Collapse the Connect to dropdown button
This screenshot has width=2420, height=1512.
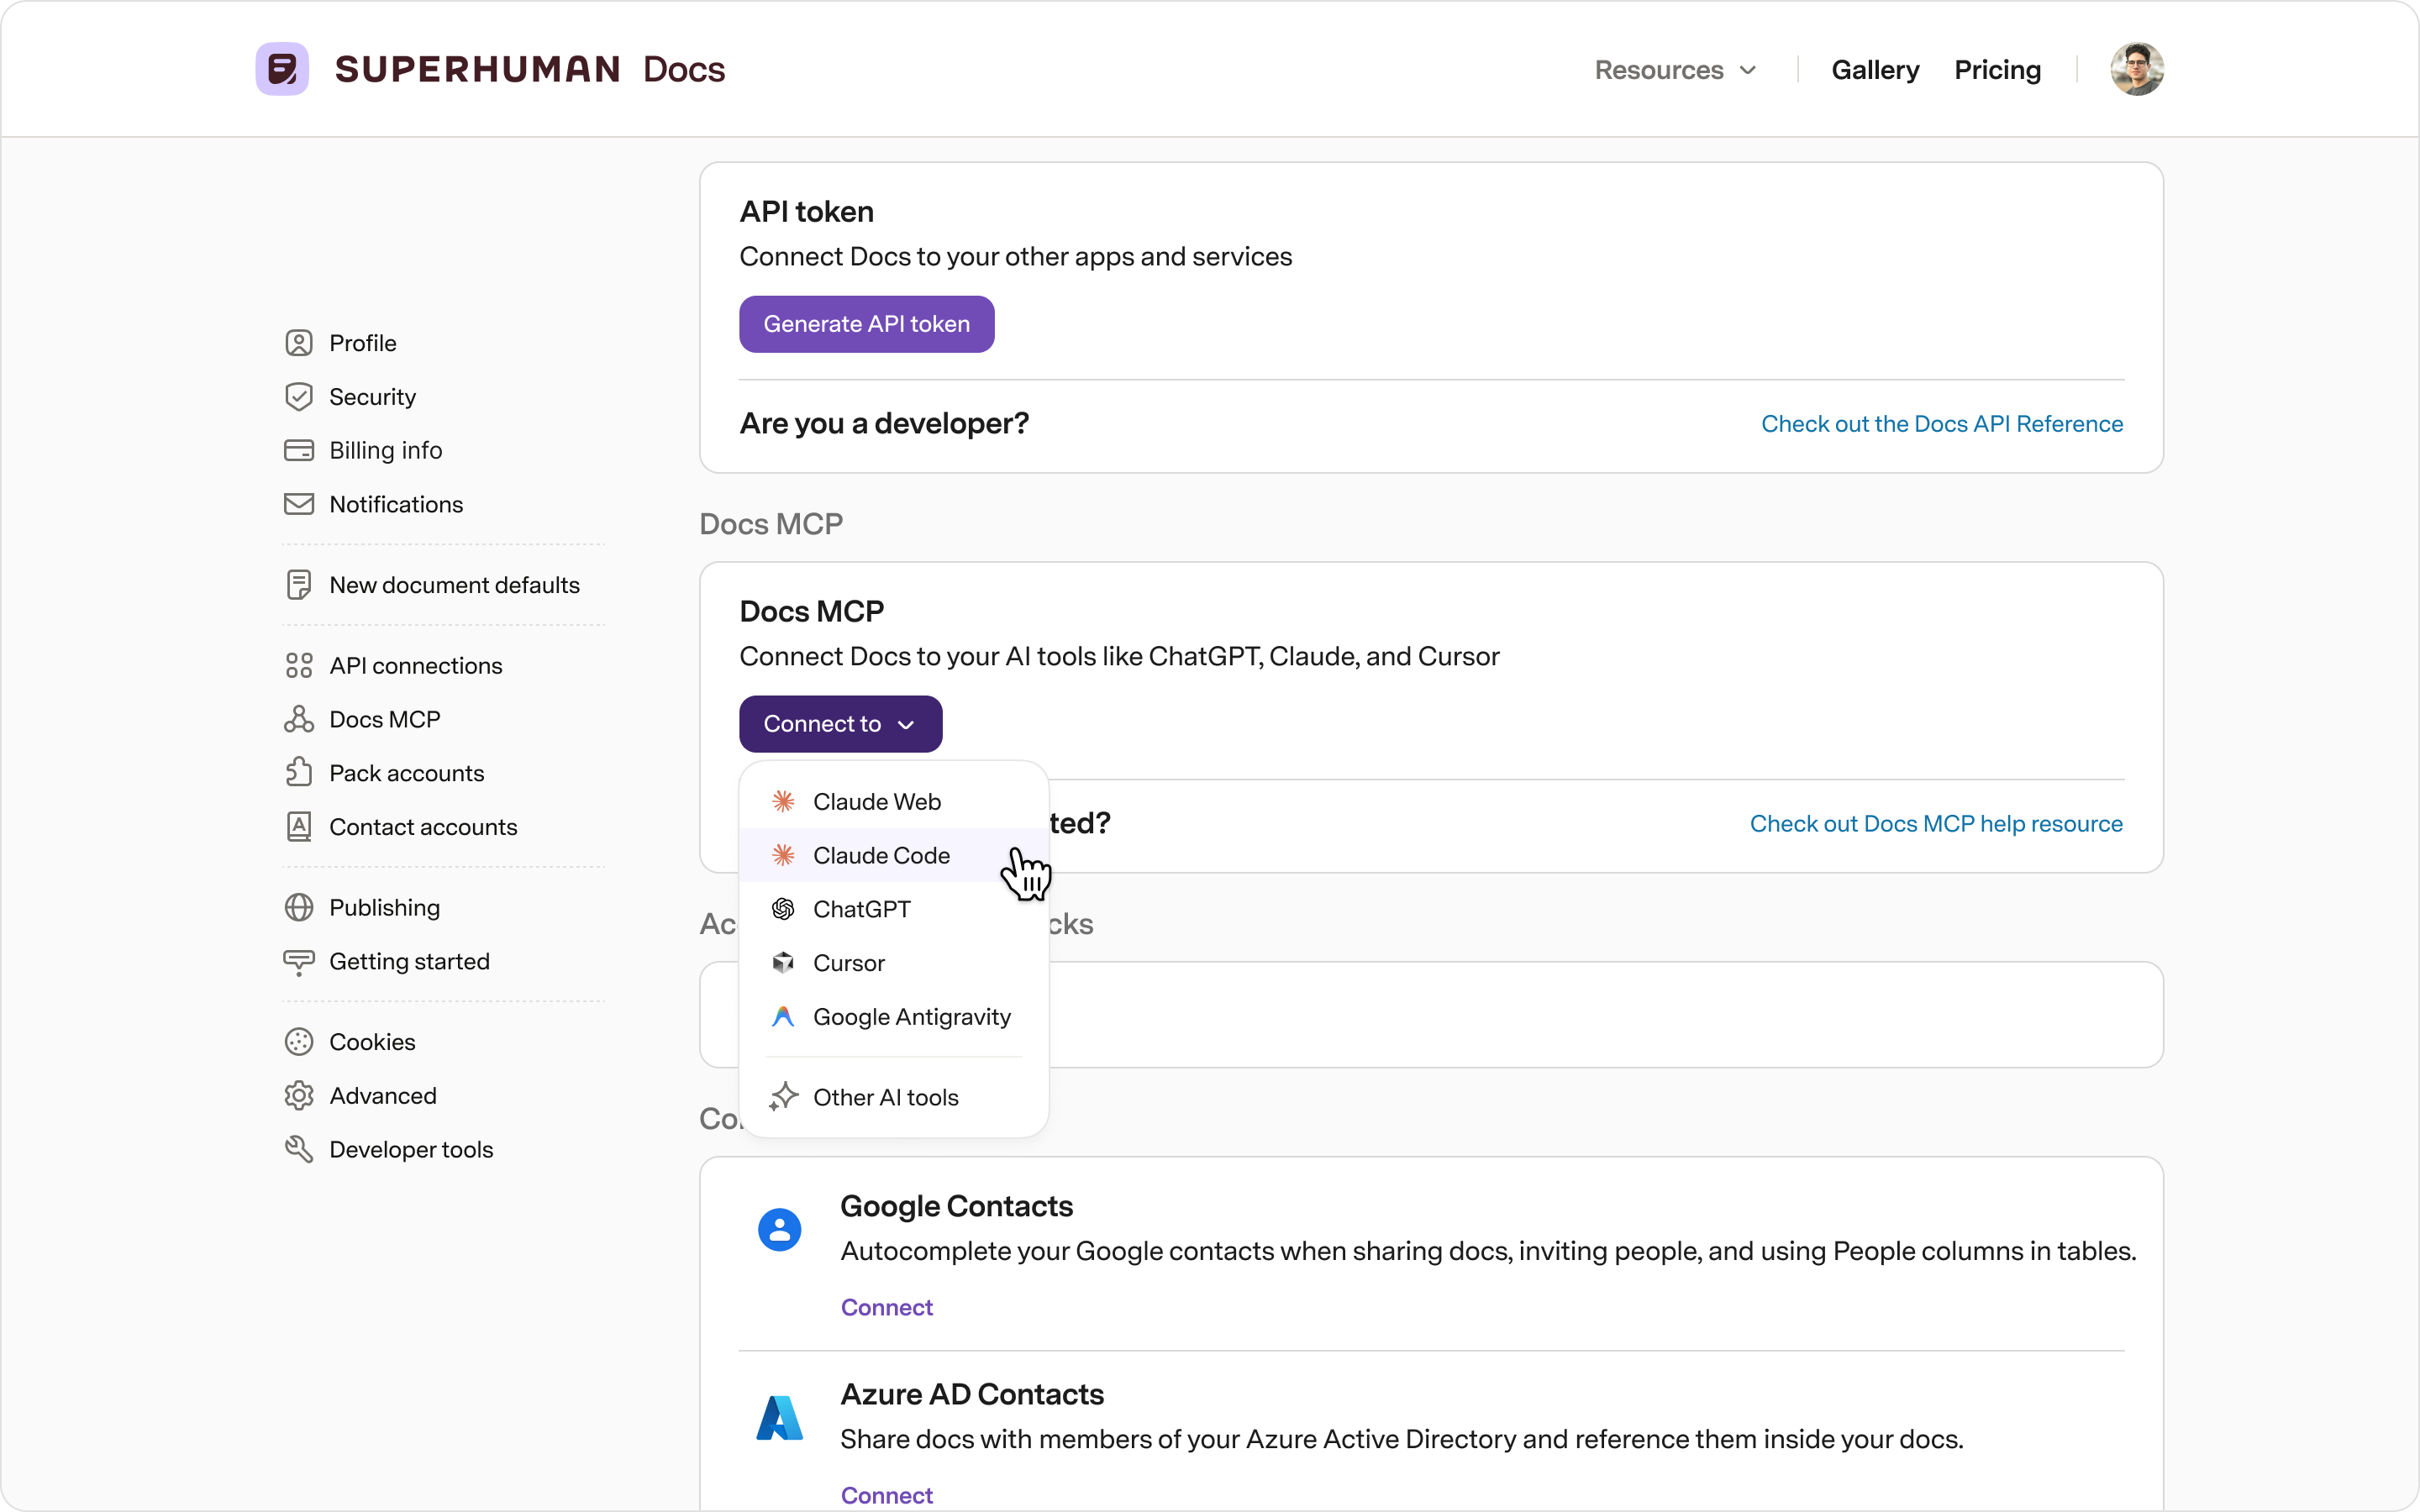point(841,724)
